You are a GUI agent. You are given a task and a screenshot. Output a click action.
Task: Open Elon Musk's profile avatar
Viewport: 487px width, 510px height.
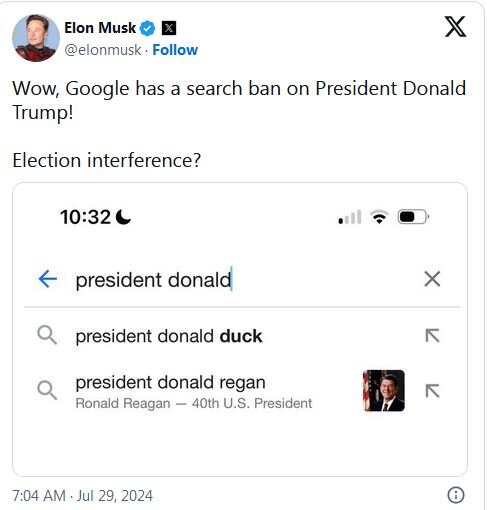pyautogui.click(x=36, y=38)
